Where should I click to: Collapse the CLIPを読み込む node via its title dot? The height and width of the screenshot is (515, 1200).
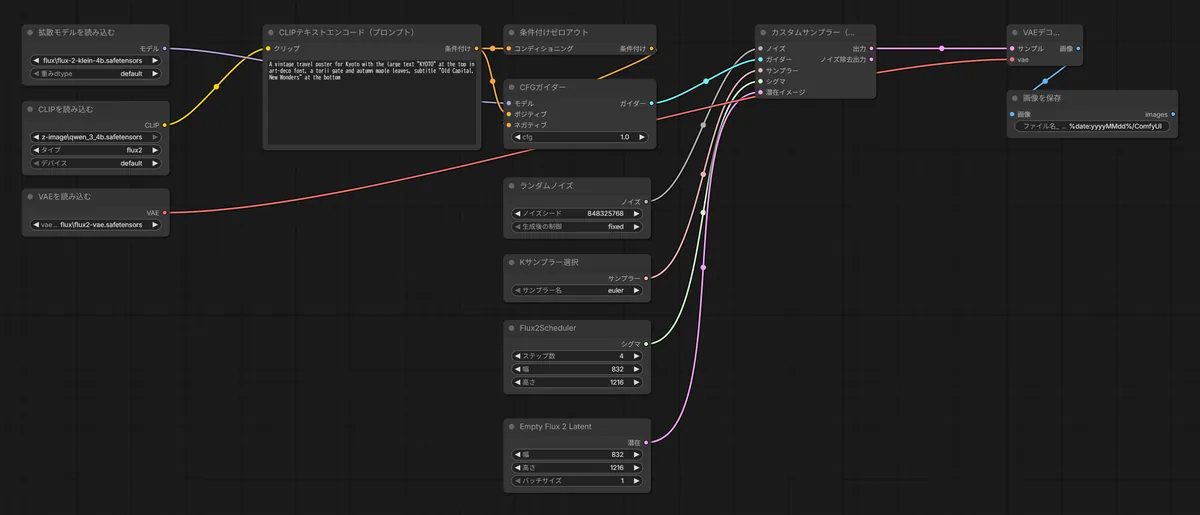tap(31, 109)
